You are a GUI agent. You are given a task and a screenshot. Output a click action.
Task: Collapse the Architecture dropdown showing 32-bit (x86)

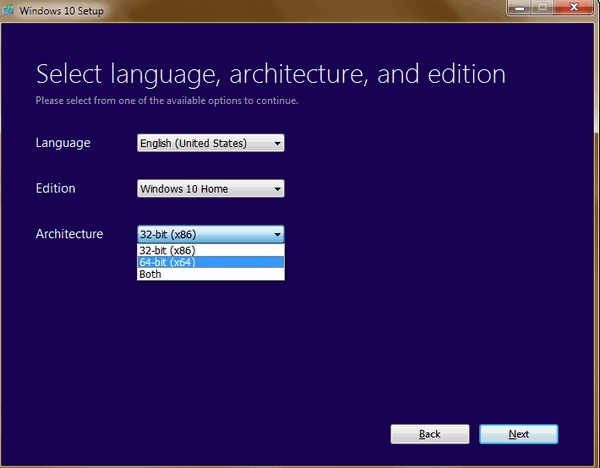pyautogui.click(x=210, y=234)
